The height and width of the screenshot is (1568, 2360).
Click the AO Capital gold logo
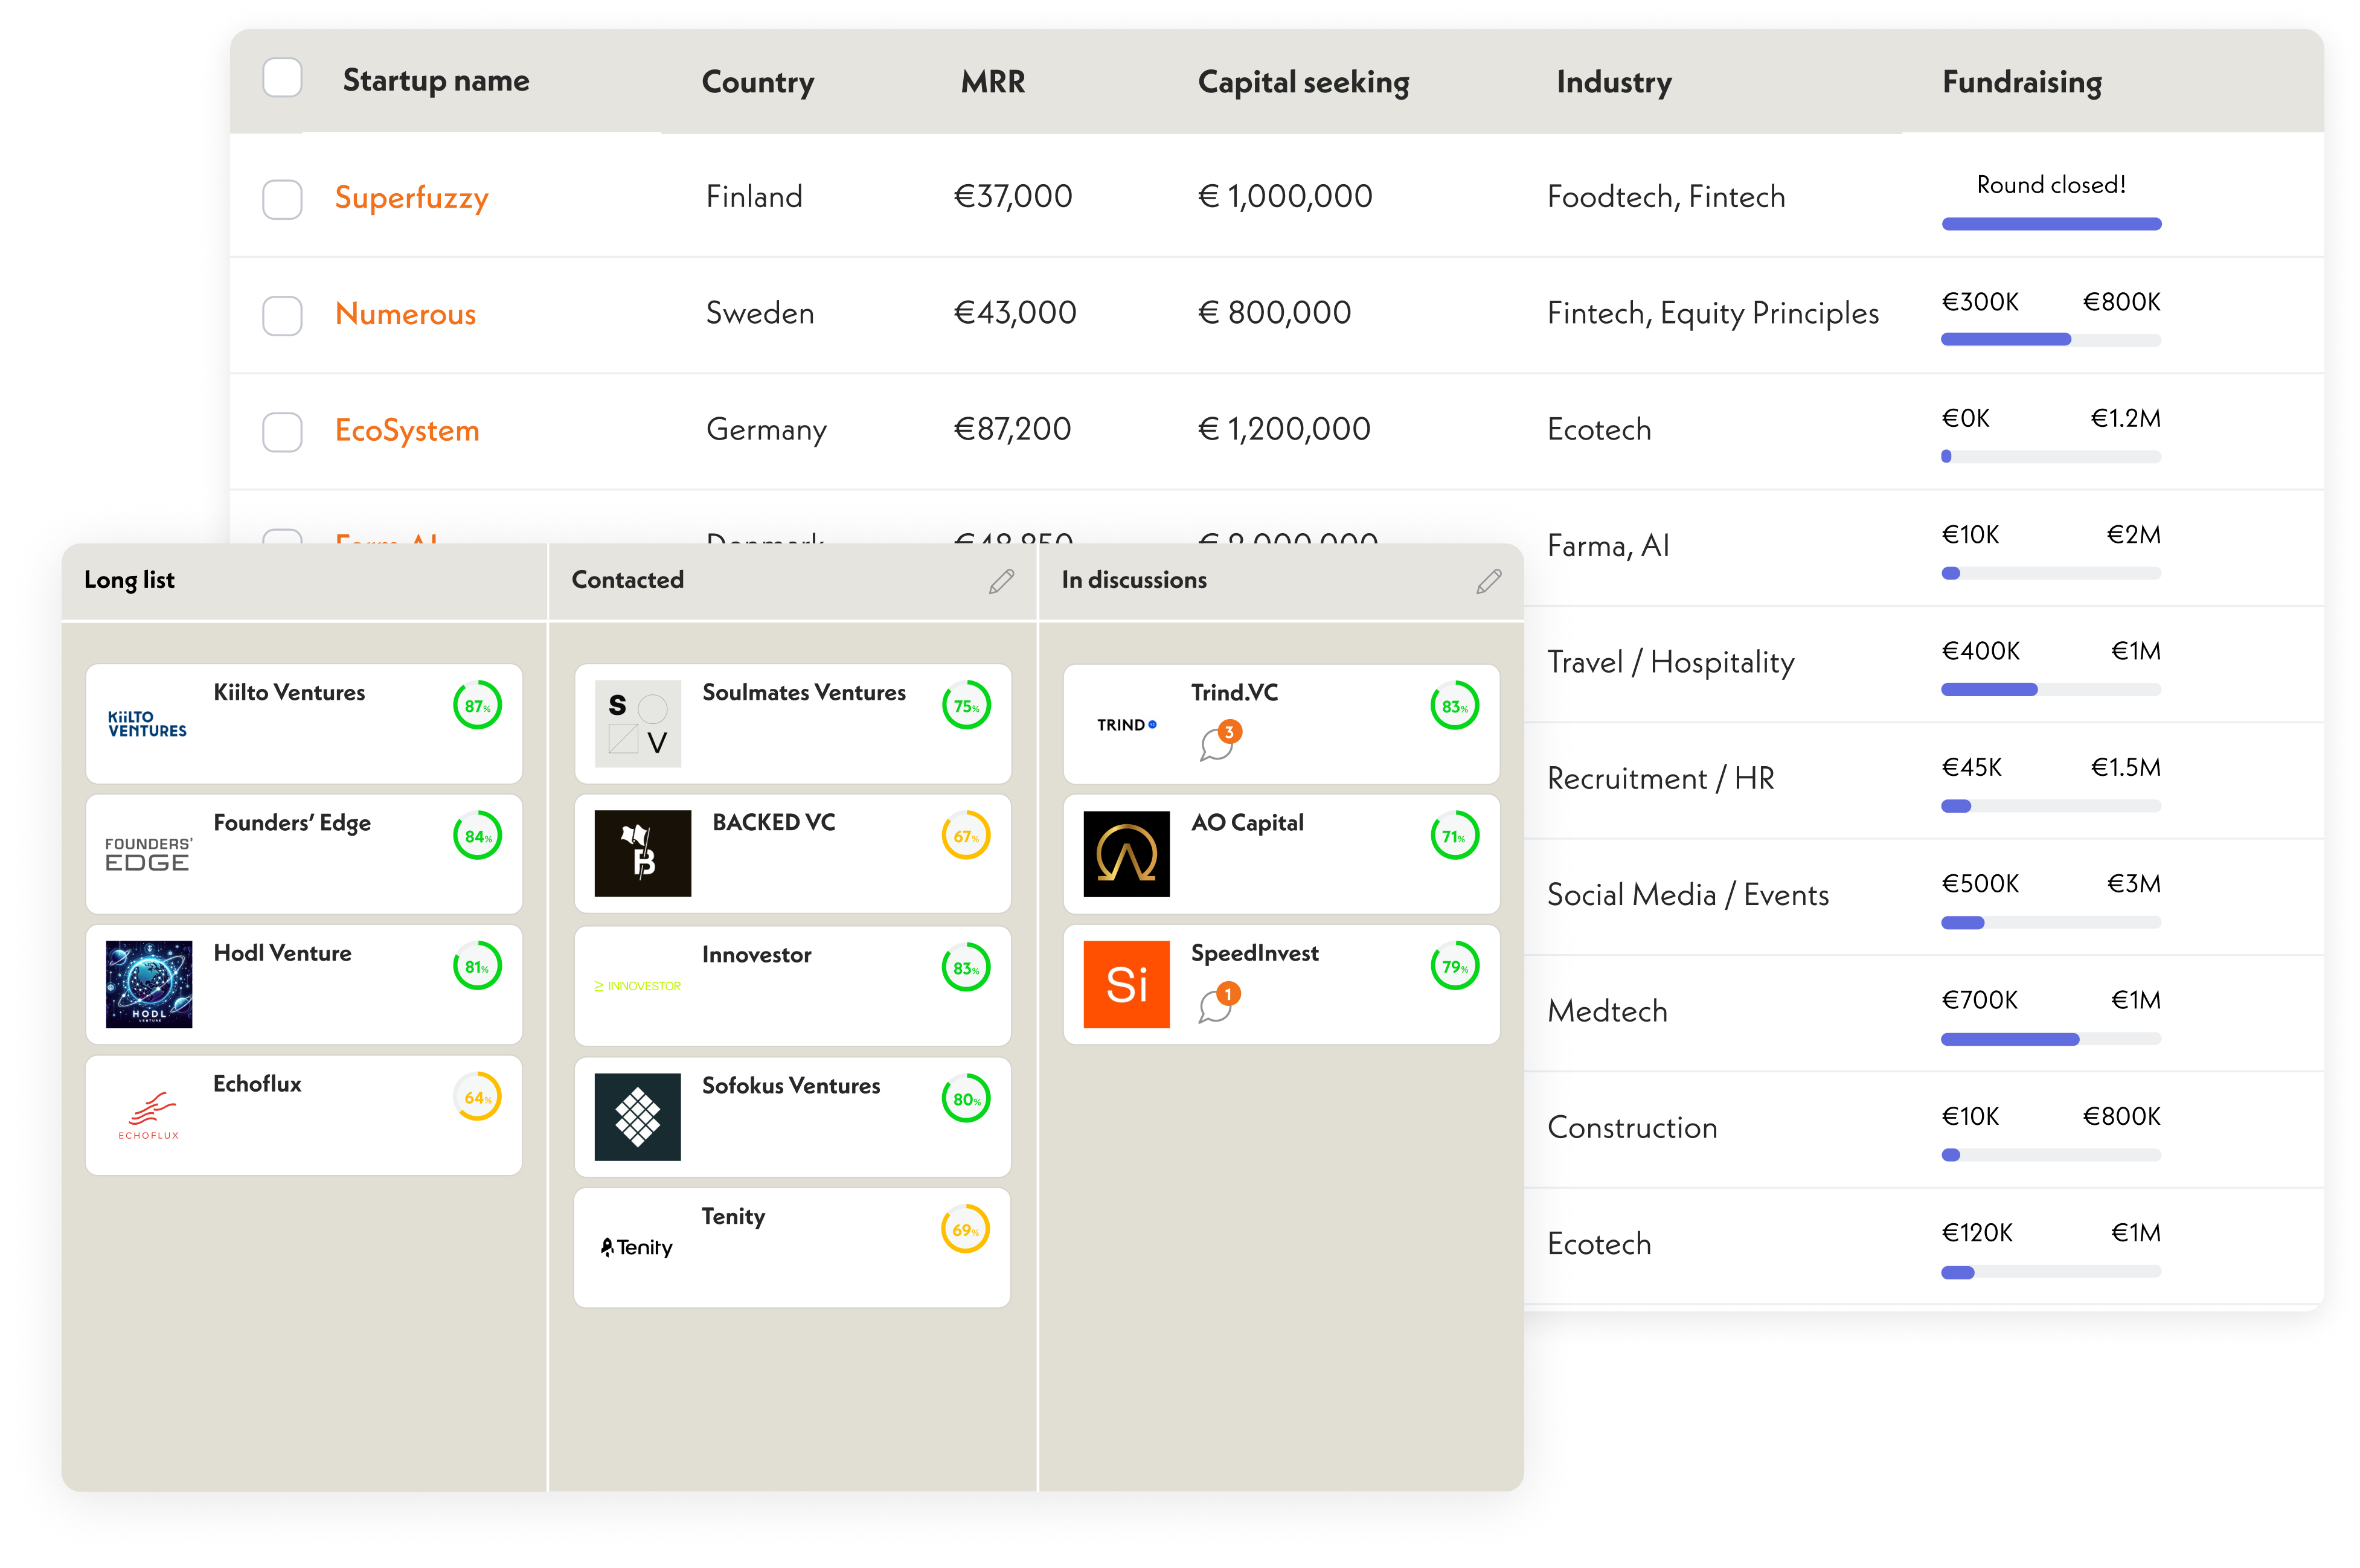tap(1126, 854)
